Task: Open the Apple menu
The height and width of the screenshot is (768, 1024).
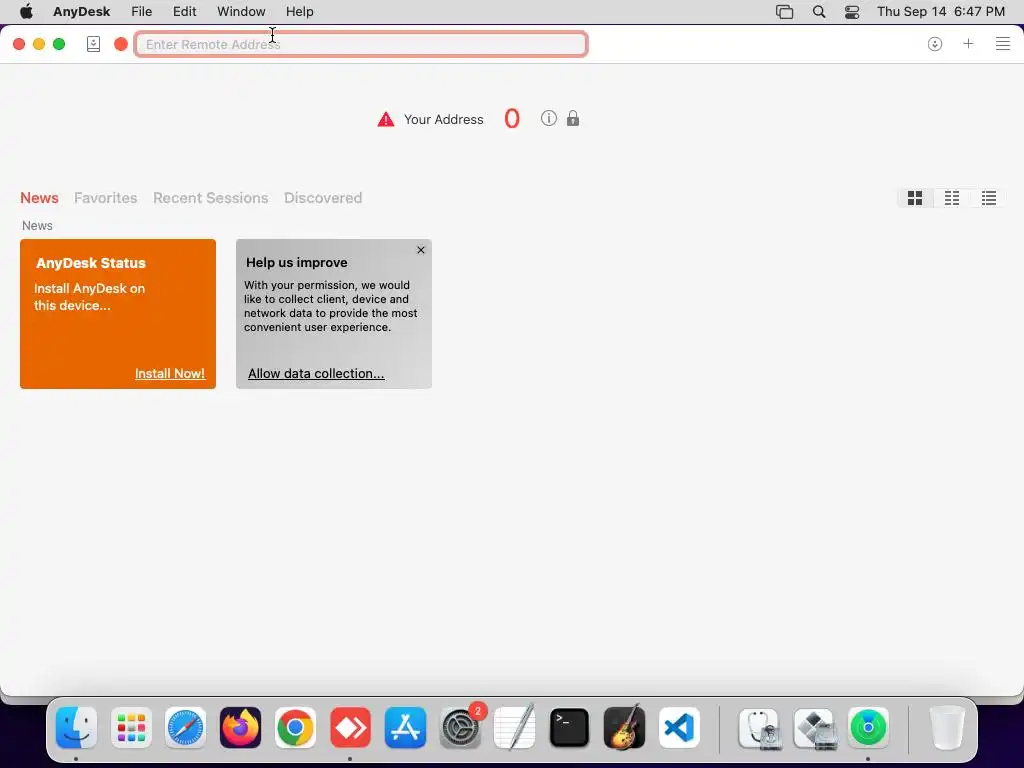Action: click(x=26, y=11)
